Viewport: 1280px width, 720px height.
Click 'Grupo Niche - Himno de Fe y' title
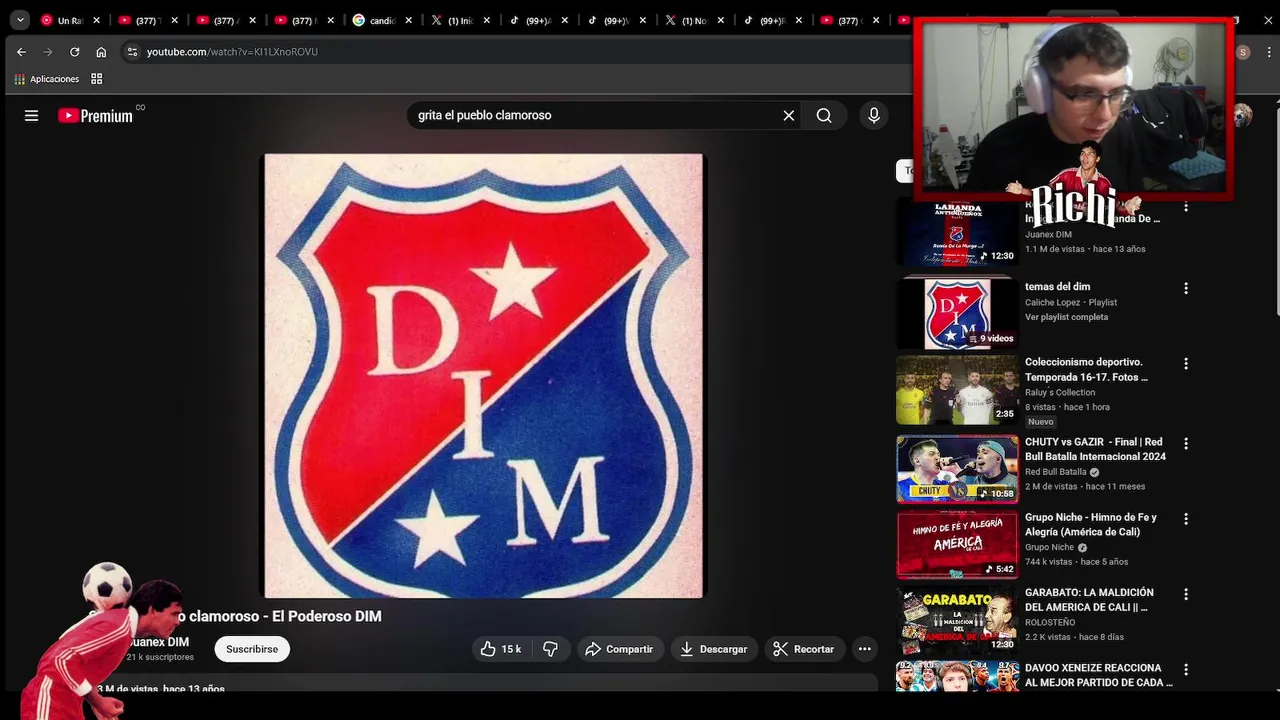pos(1090,525)
